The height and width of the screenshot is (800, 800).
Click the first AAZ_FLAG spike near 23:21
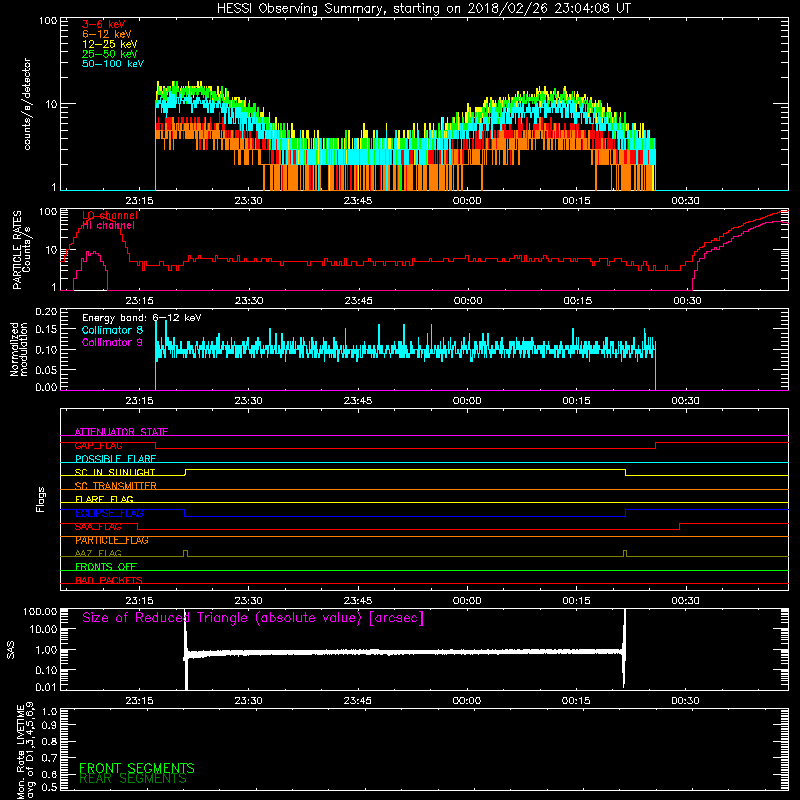click(185, 554)
